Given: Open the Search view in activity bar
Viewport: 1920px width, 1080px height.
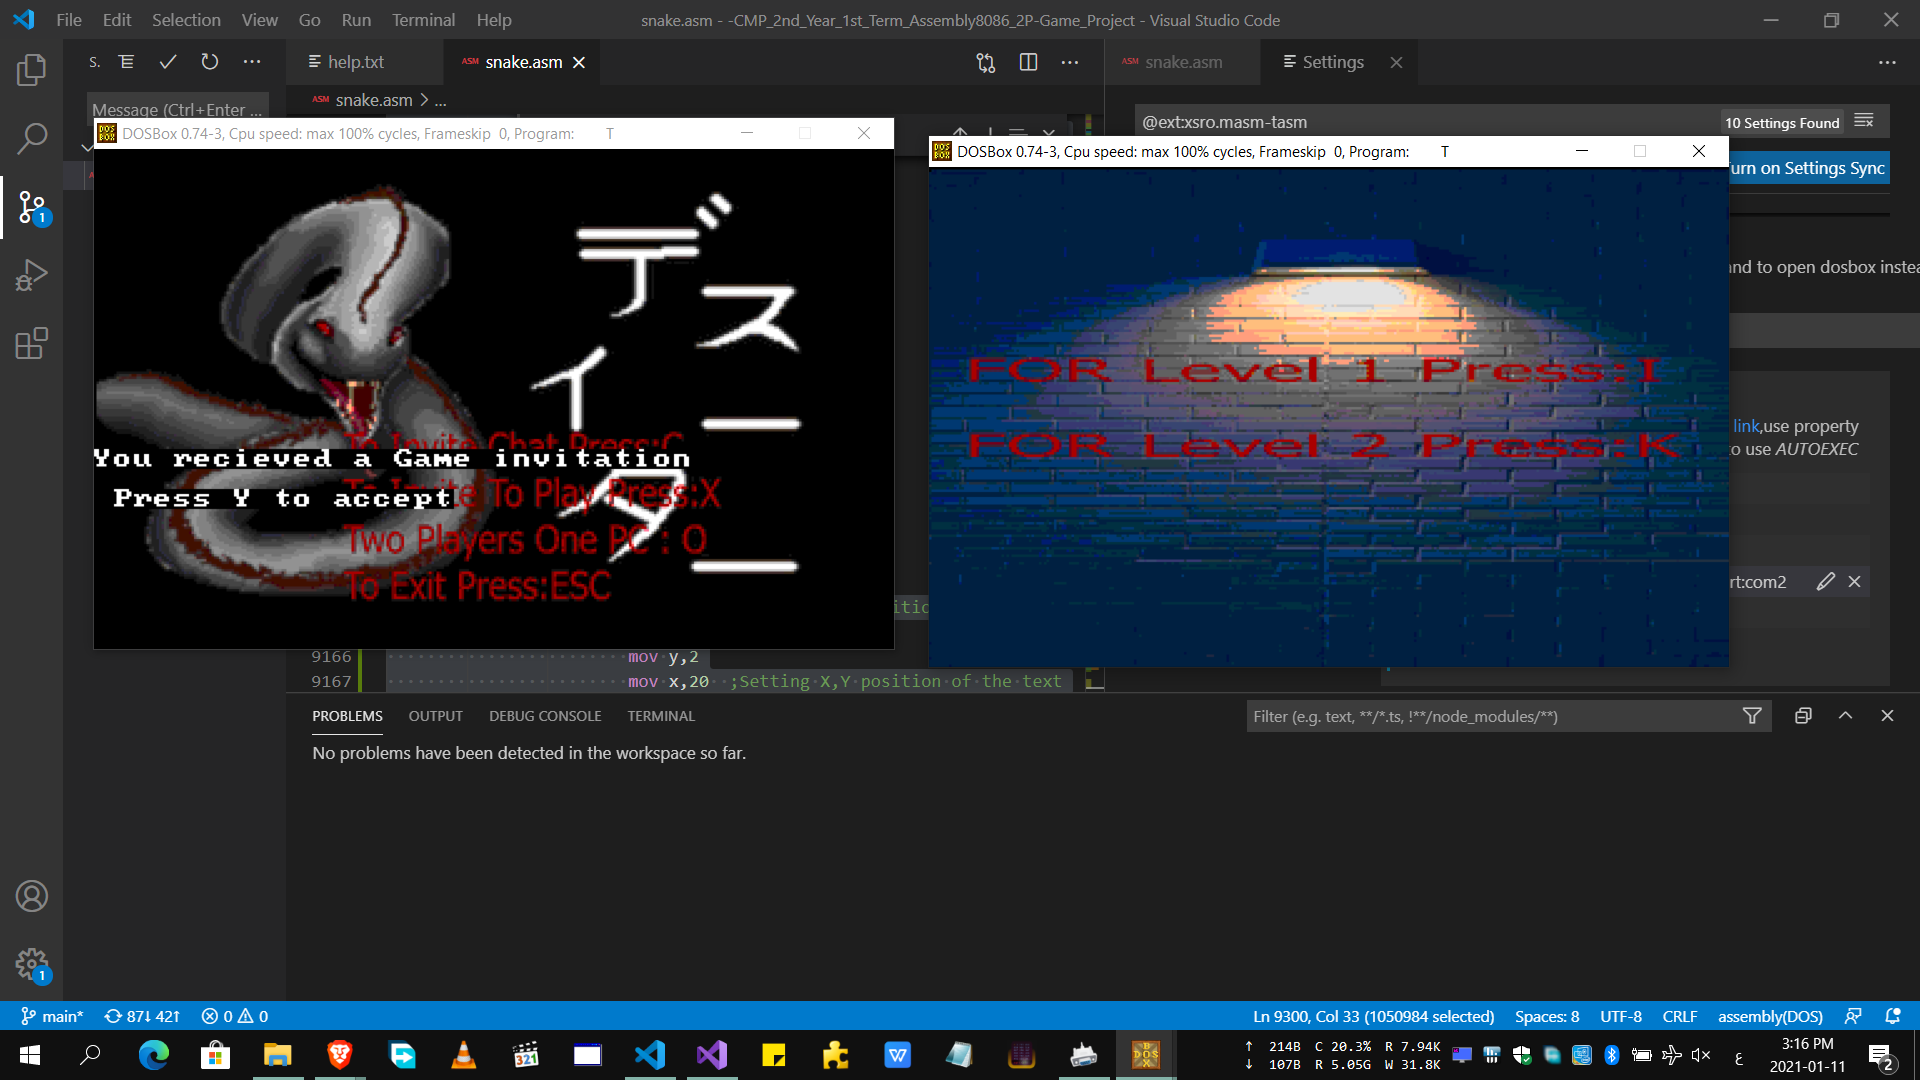Looking at the screenshot, I should tap(31, 138).
